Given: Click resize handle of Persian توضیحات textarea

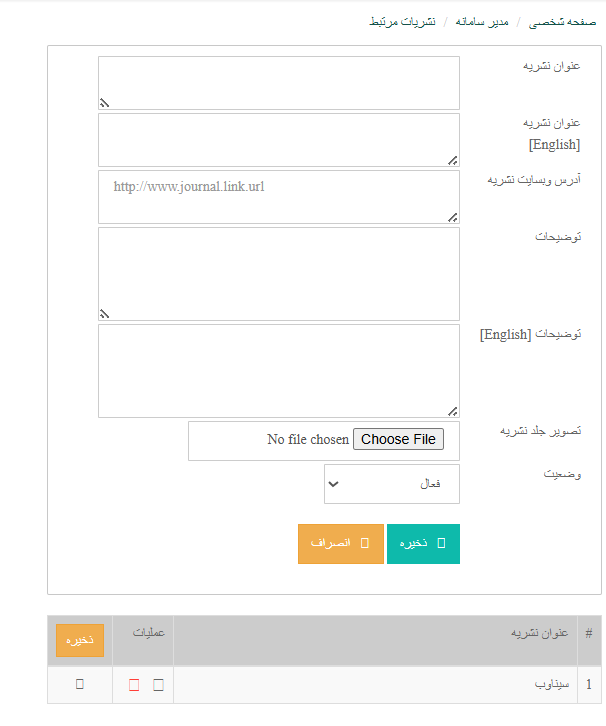Looking at the screenshot, I should tap(104, 314).
